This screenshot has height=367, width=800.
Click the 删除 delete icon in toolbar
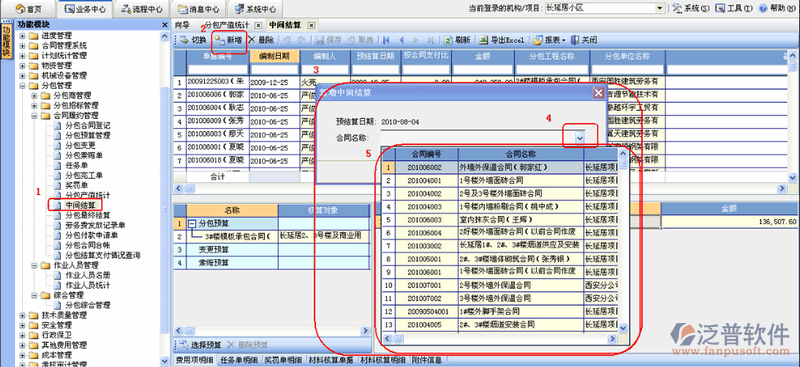252,40
